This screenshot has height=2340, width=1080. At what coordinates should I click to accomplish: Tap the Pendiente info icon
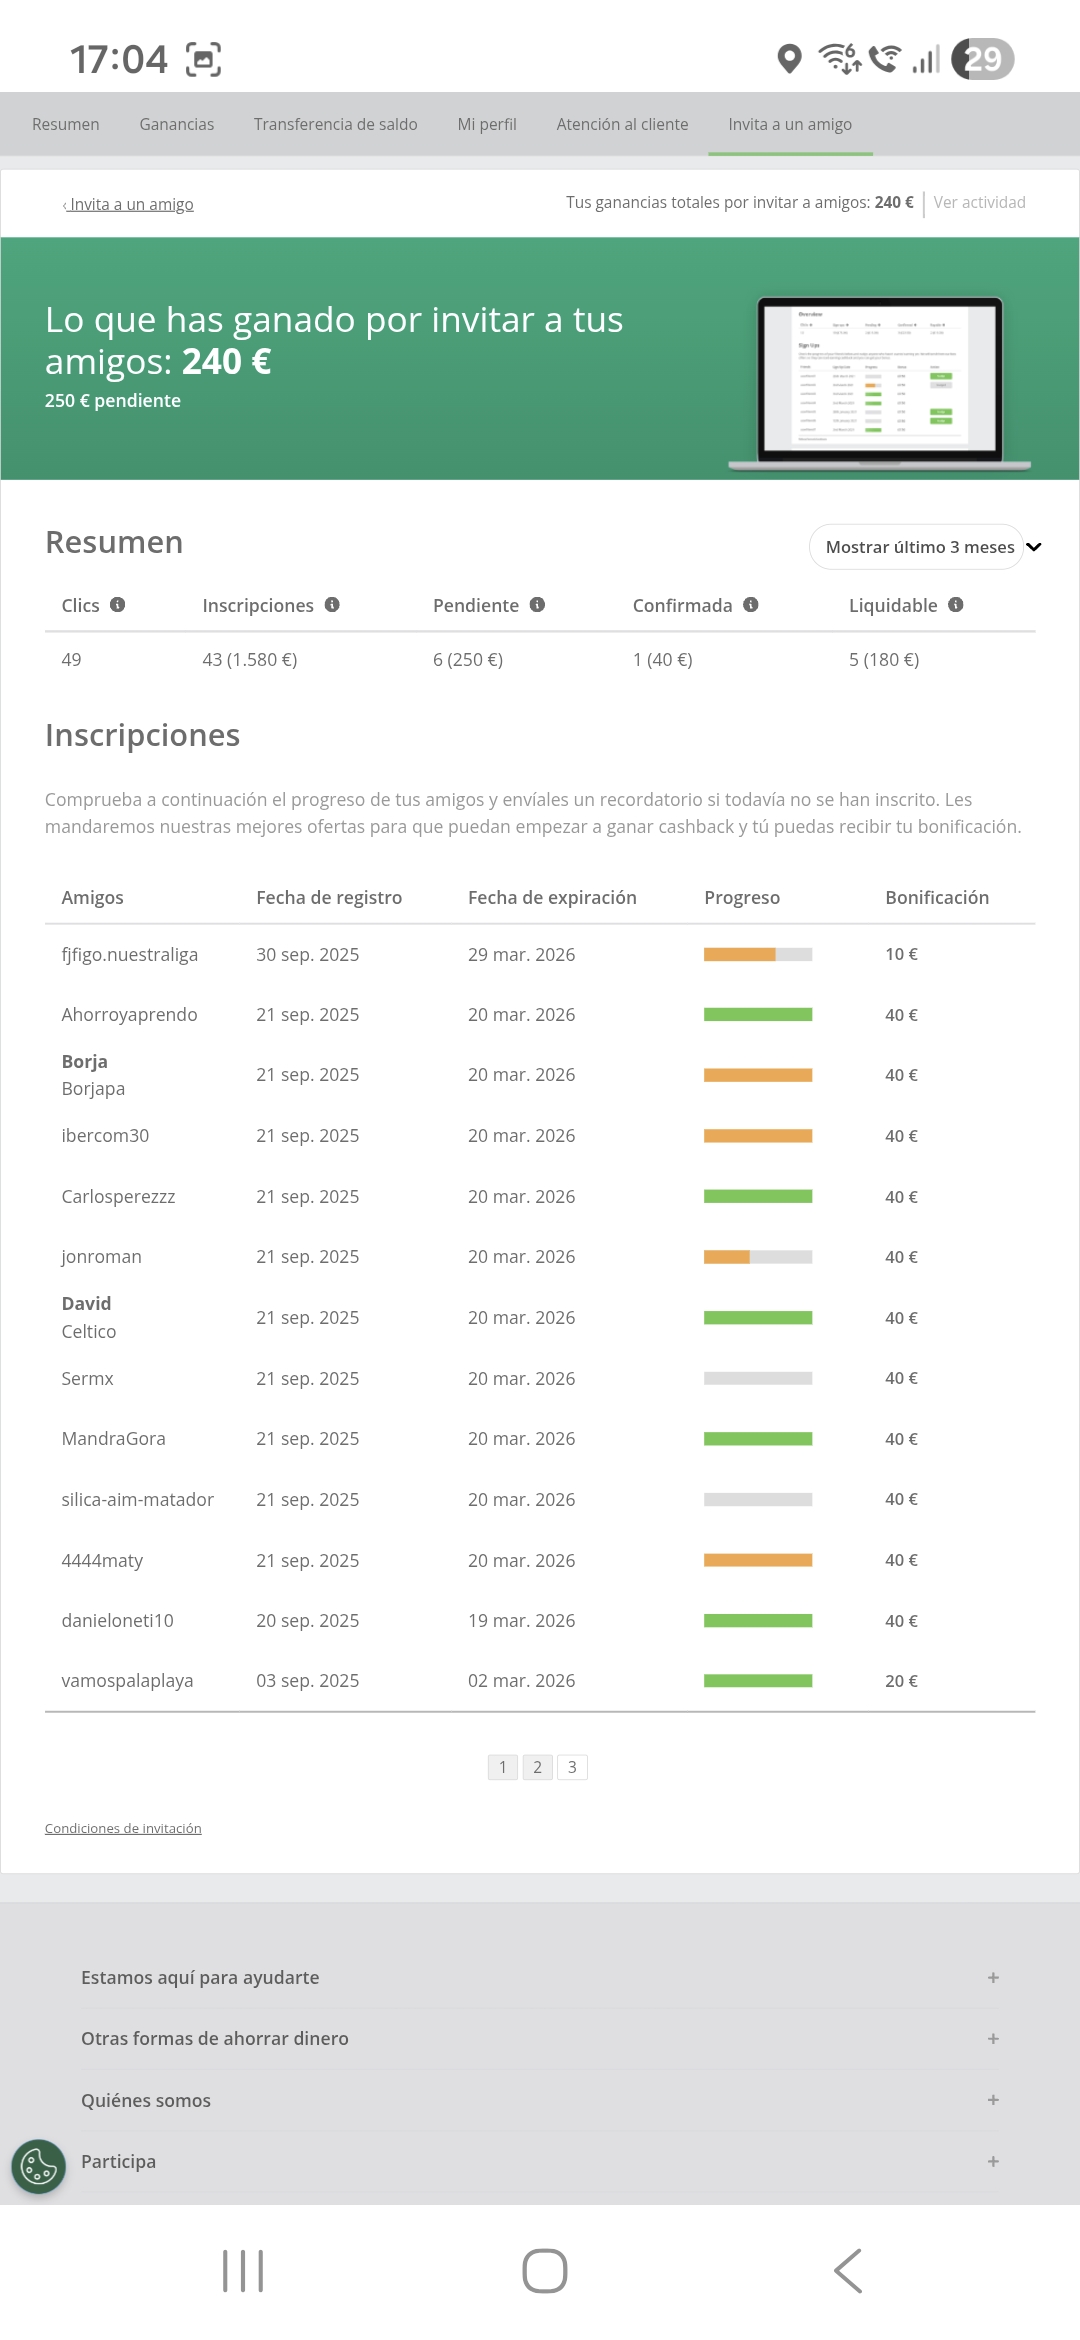tap(537, 605)
